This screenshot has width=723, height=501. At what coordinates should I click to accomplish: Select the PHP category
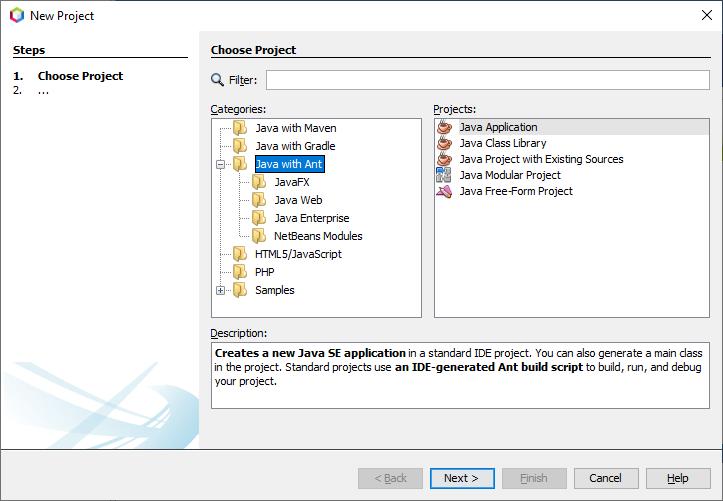(x=265, y=272)
